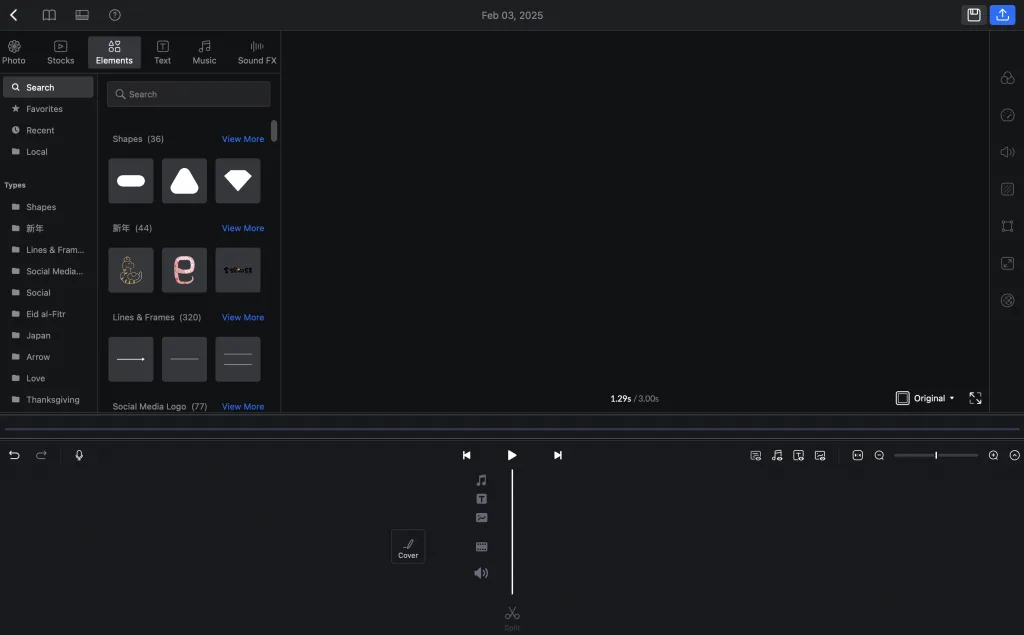The width and height of the screenshot is (1024, 635).
Task: Enter fullscreen preview mode
Action: point(975,398)
